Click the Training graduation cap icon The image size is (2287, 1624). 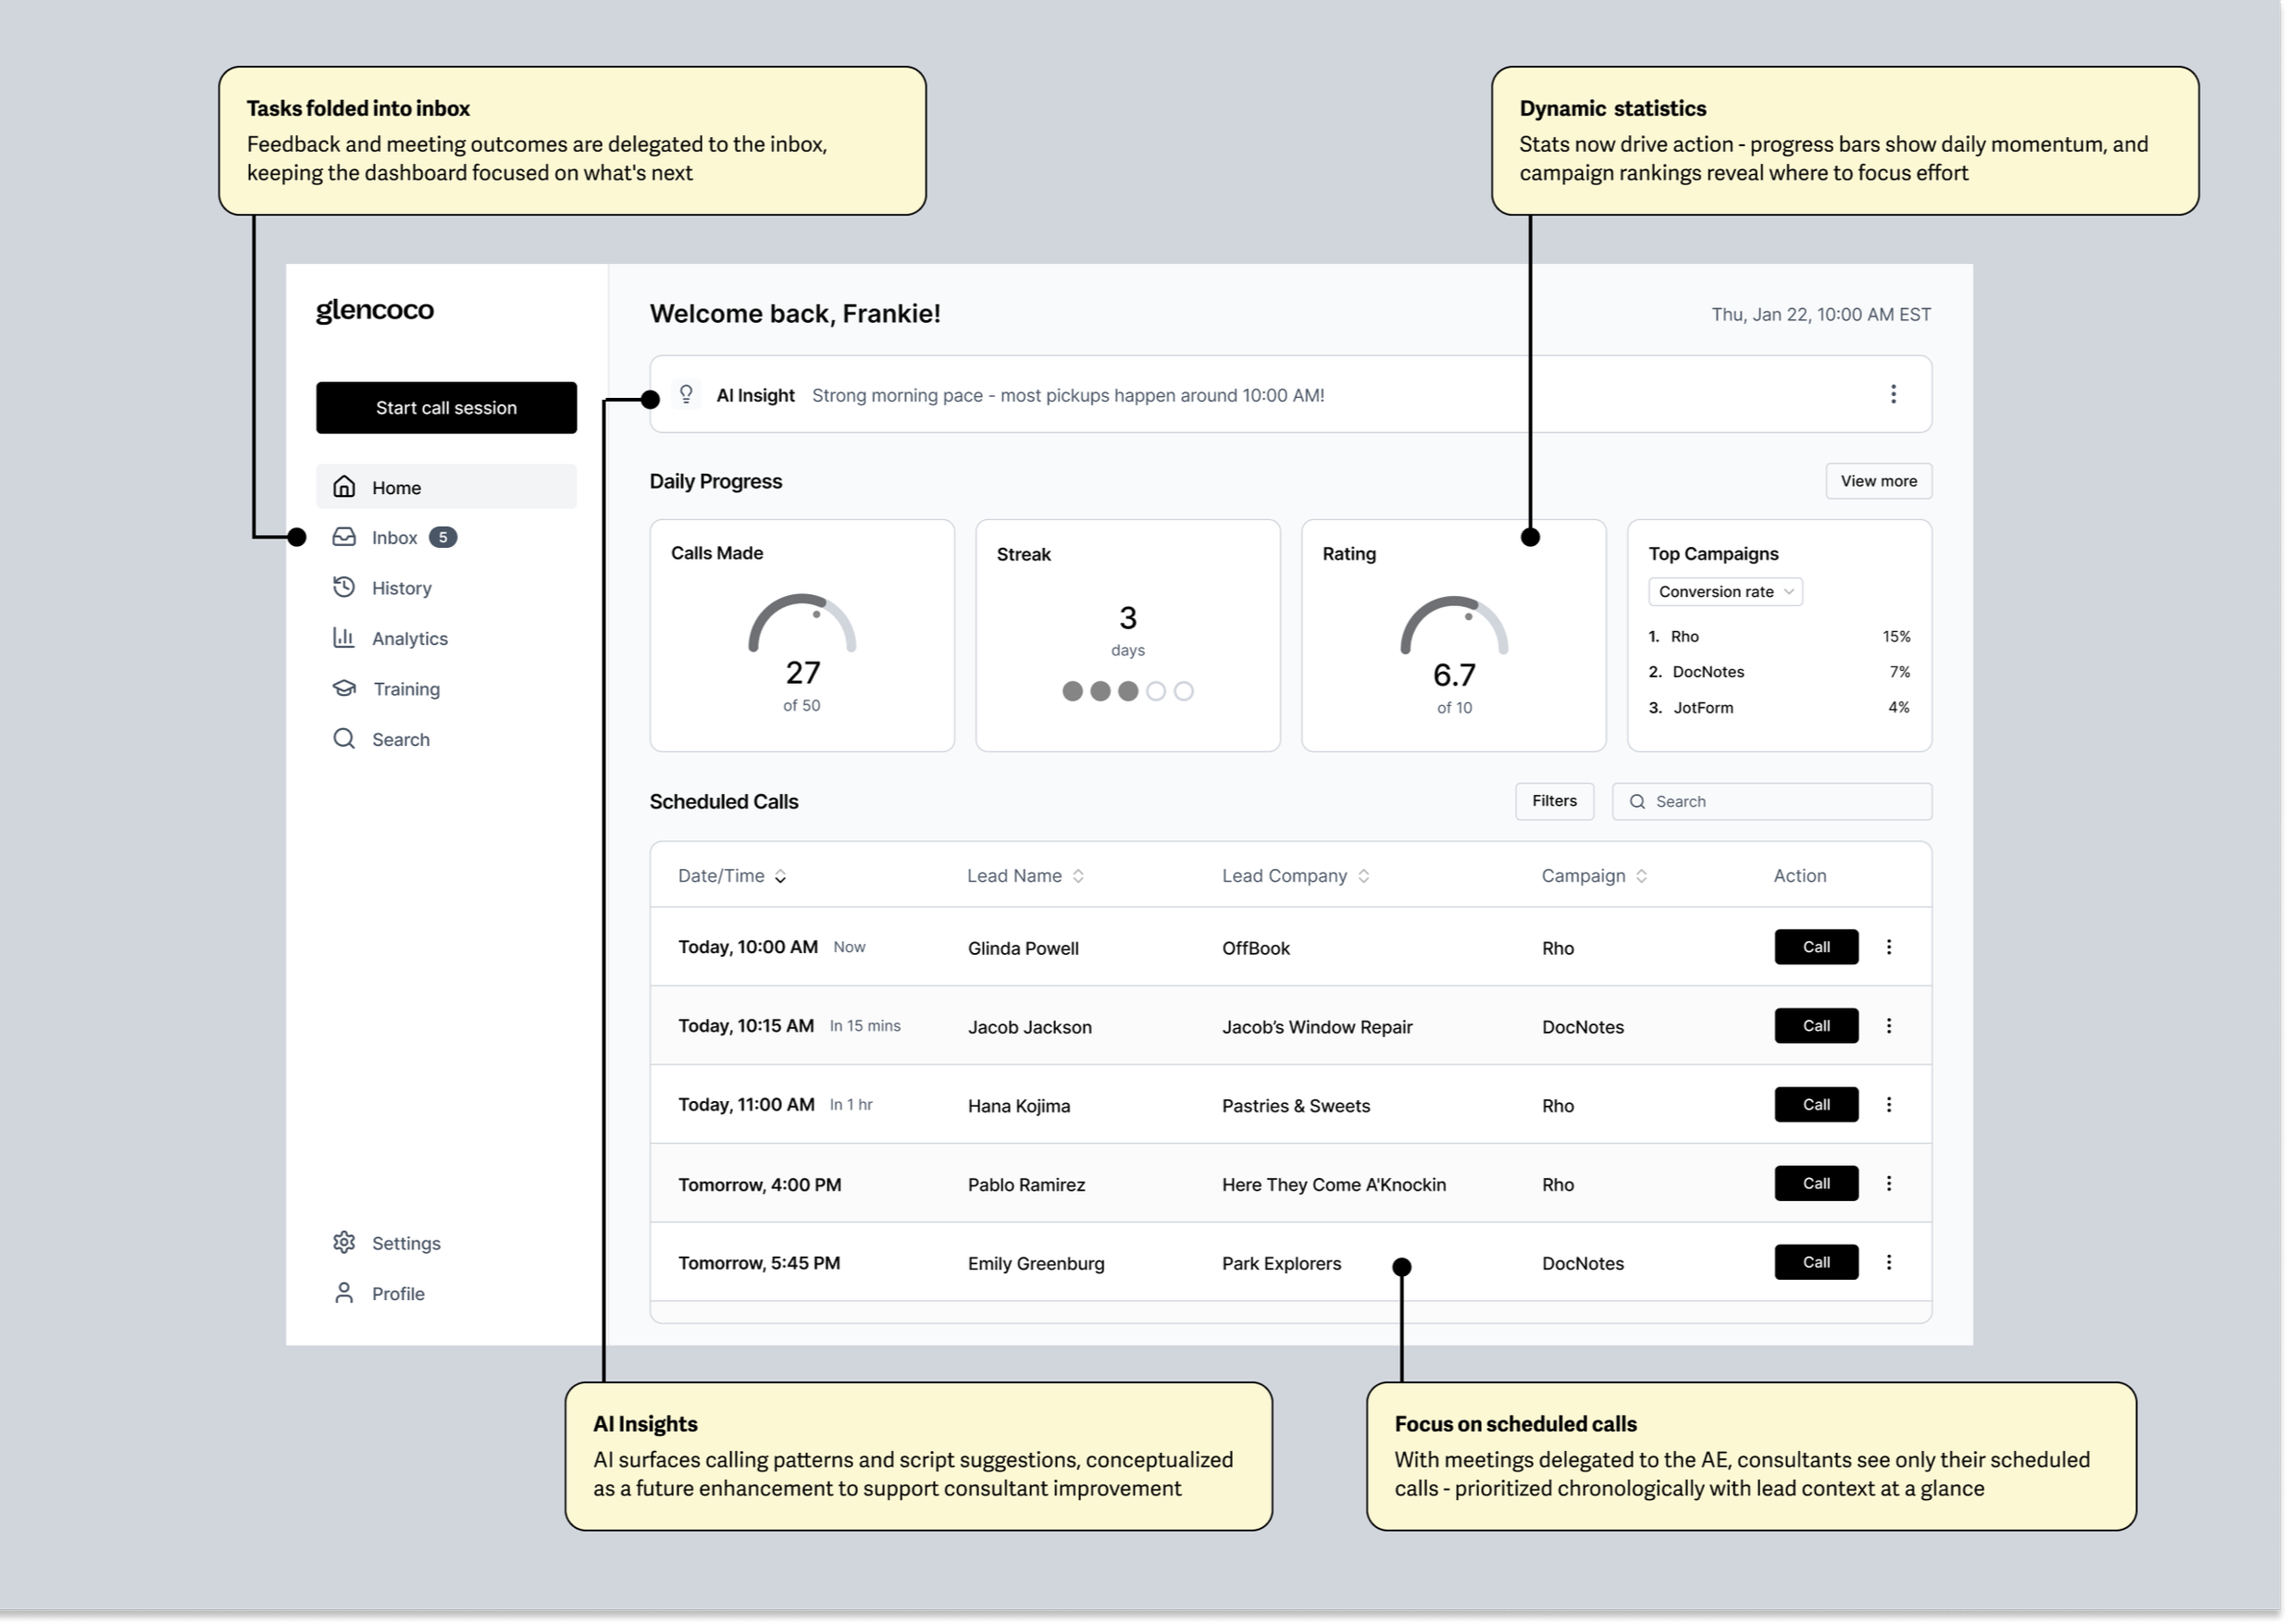pyautogui.click(x=344, y=688)
